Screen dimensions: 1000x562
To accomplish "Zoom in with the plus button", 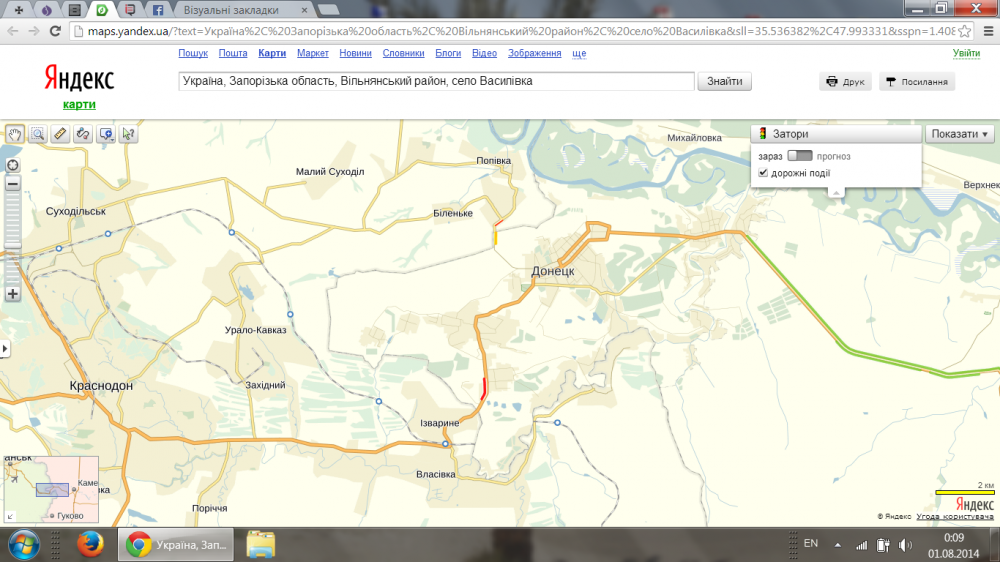I will pos(12,294).
